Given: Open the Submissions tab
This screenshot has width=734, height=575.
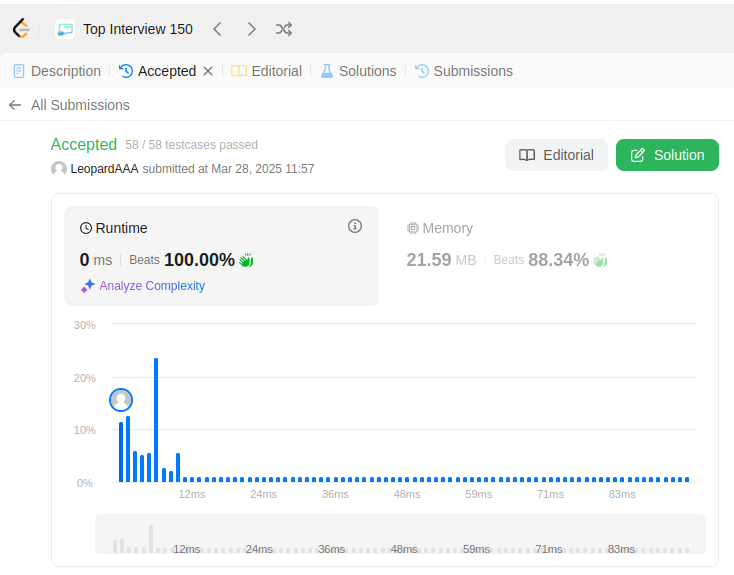Looking at the screenshot, I should tap(464, 71).
